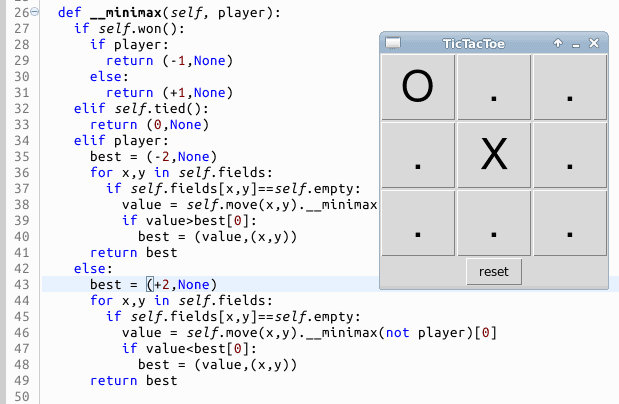Click the center cell showing X
Image resolution: width=619 pixels, height=404 pixels.
(494, 155)
